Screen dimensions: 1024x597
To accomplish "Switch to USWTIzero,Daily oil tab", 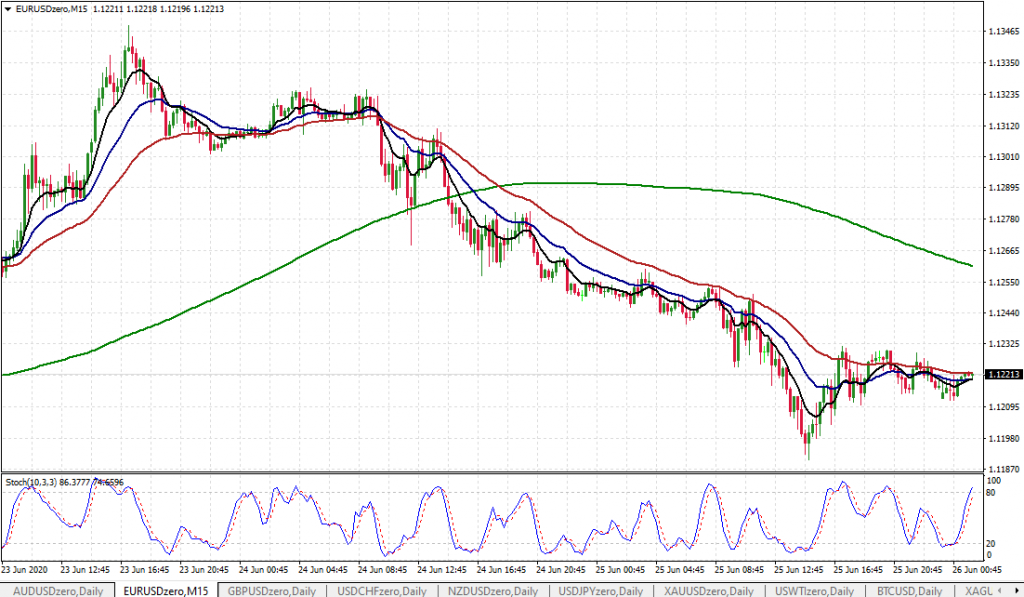I will [x=708, y=590].
